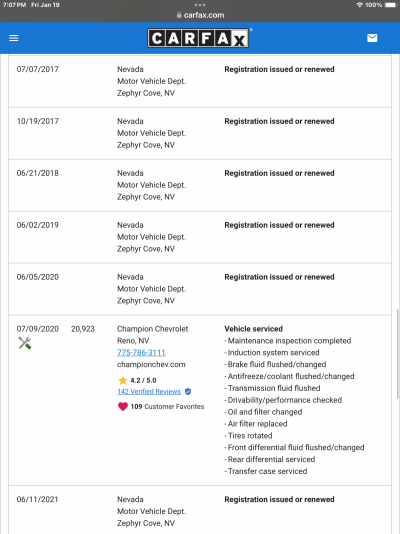Image resolution: width=400 pixels, height=534 pixels.
Task: Tap the lock icon beside carfax.com
Action: click(179, 15)
